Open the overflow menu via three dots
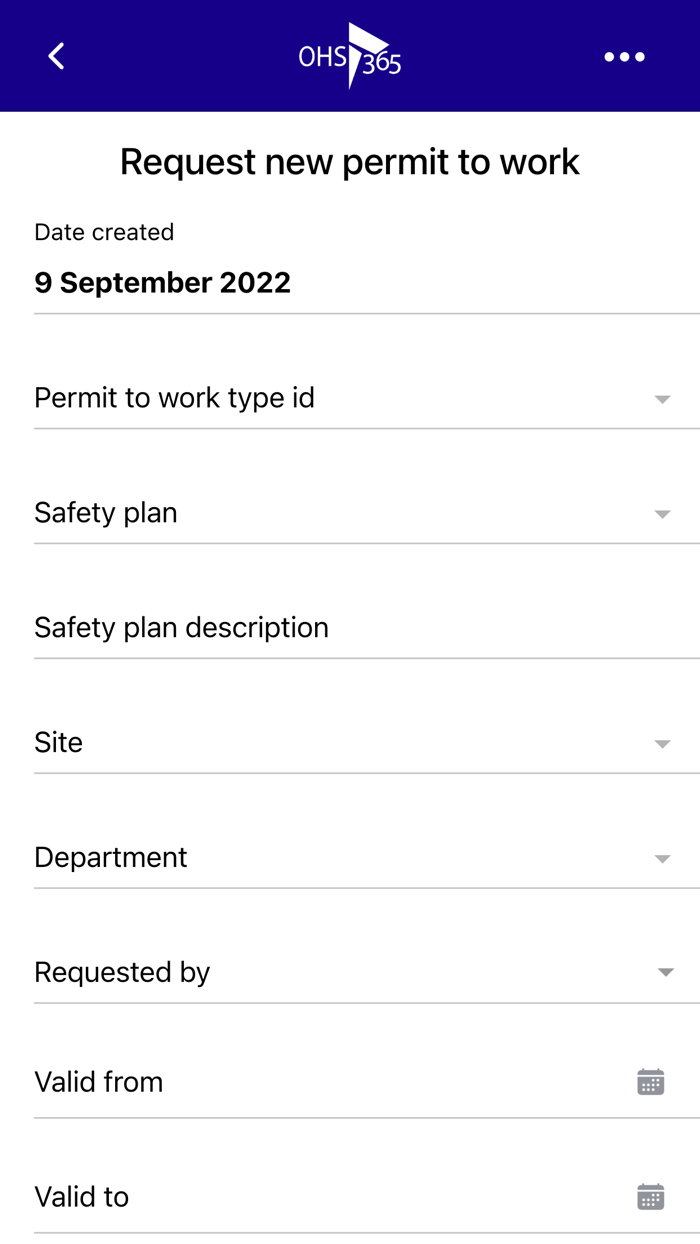The image size is (700, 1244). [624, 57]
